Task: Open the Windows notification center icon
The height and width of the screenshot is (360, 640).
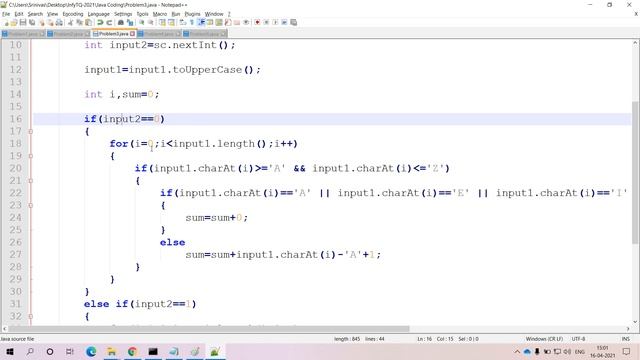Action: [627, 351]
